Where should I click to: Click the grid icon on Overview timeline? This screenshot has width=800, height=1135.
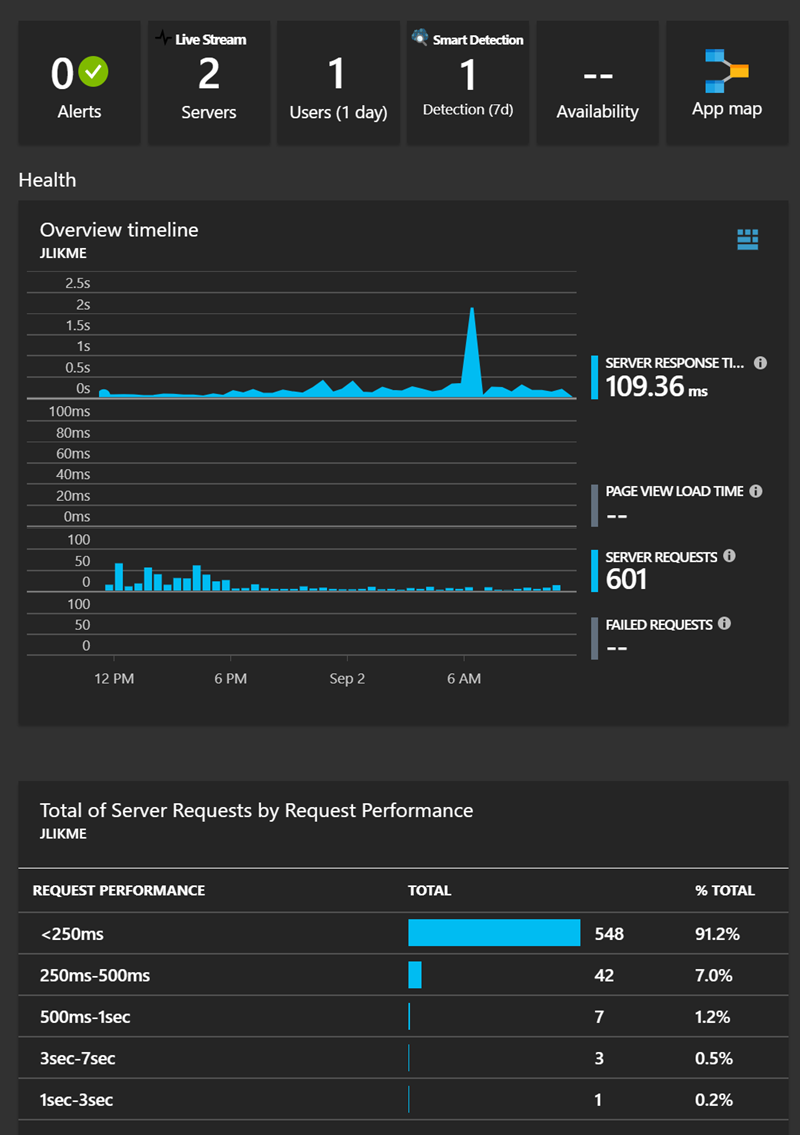tap(747, 240)
